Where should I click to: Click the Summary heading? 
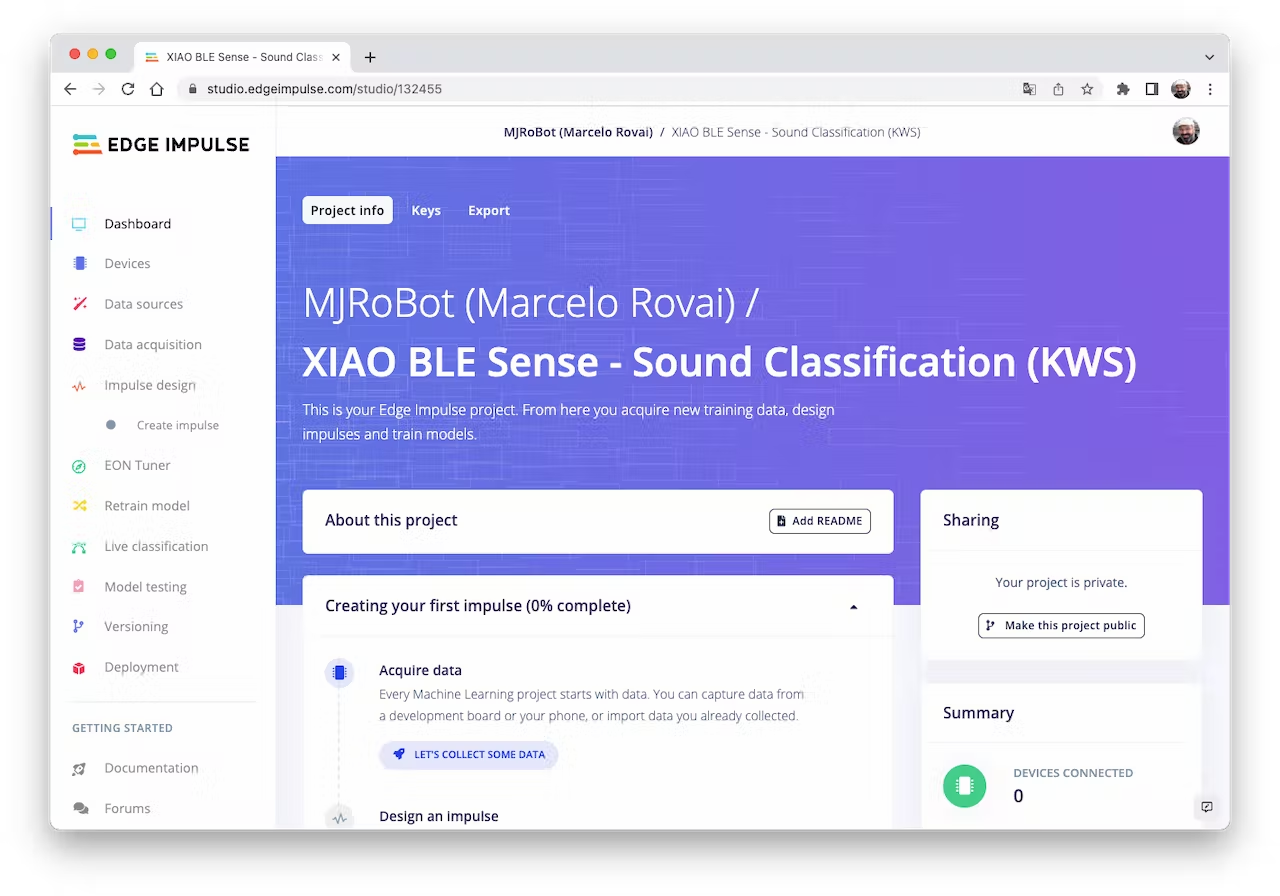(978, 713)
